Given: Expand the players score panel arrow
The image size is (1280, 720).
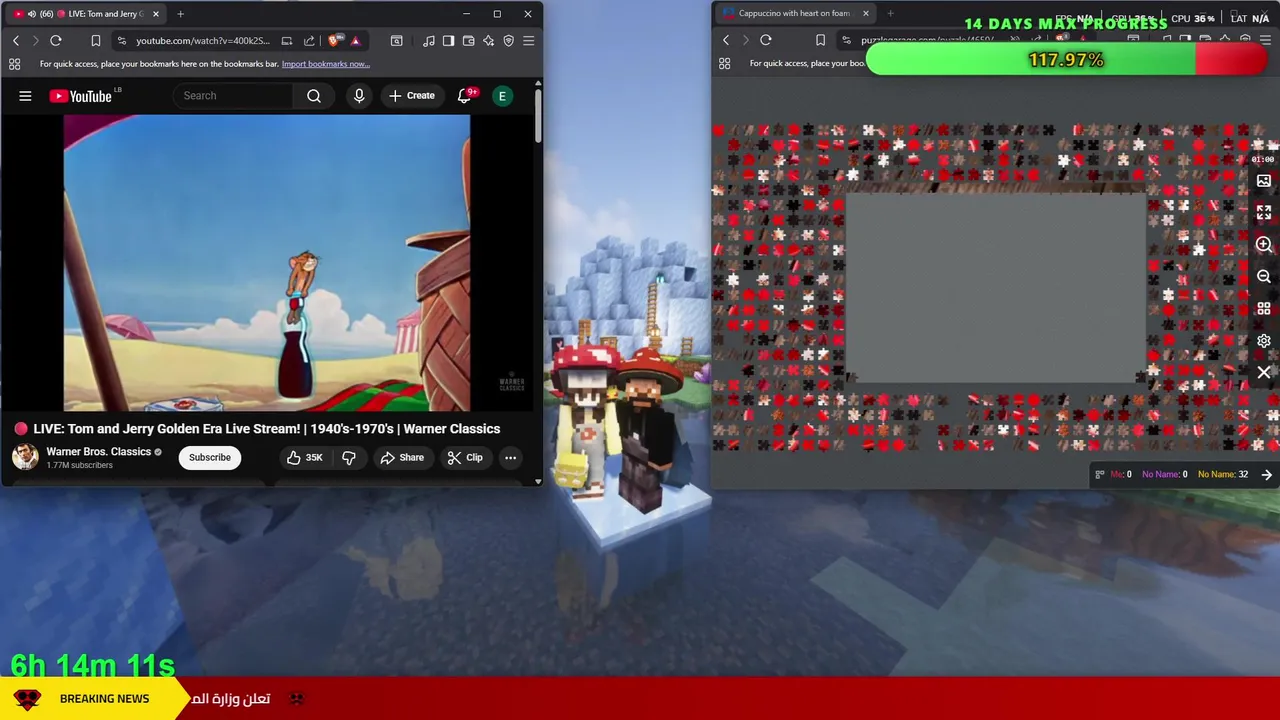Looking at the screenshot, I should pyautogui.click(x=1267, y=475).
